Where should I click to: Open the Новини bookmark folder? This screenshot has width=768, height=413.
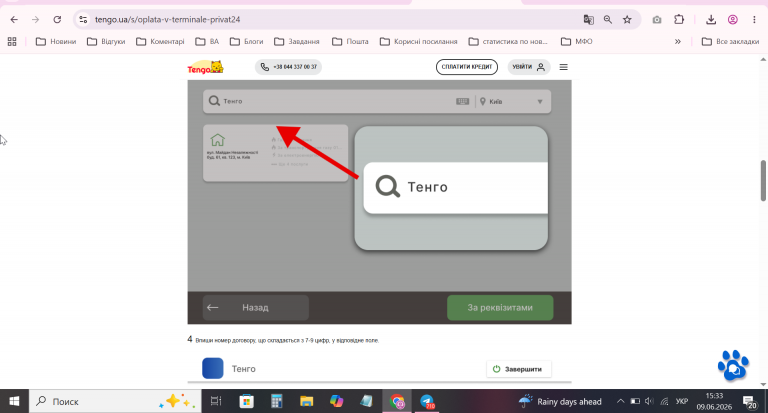(x=56, y=42)
